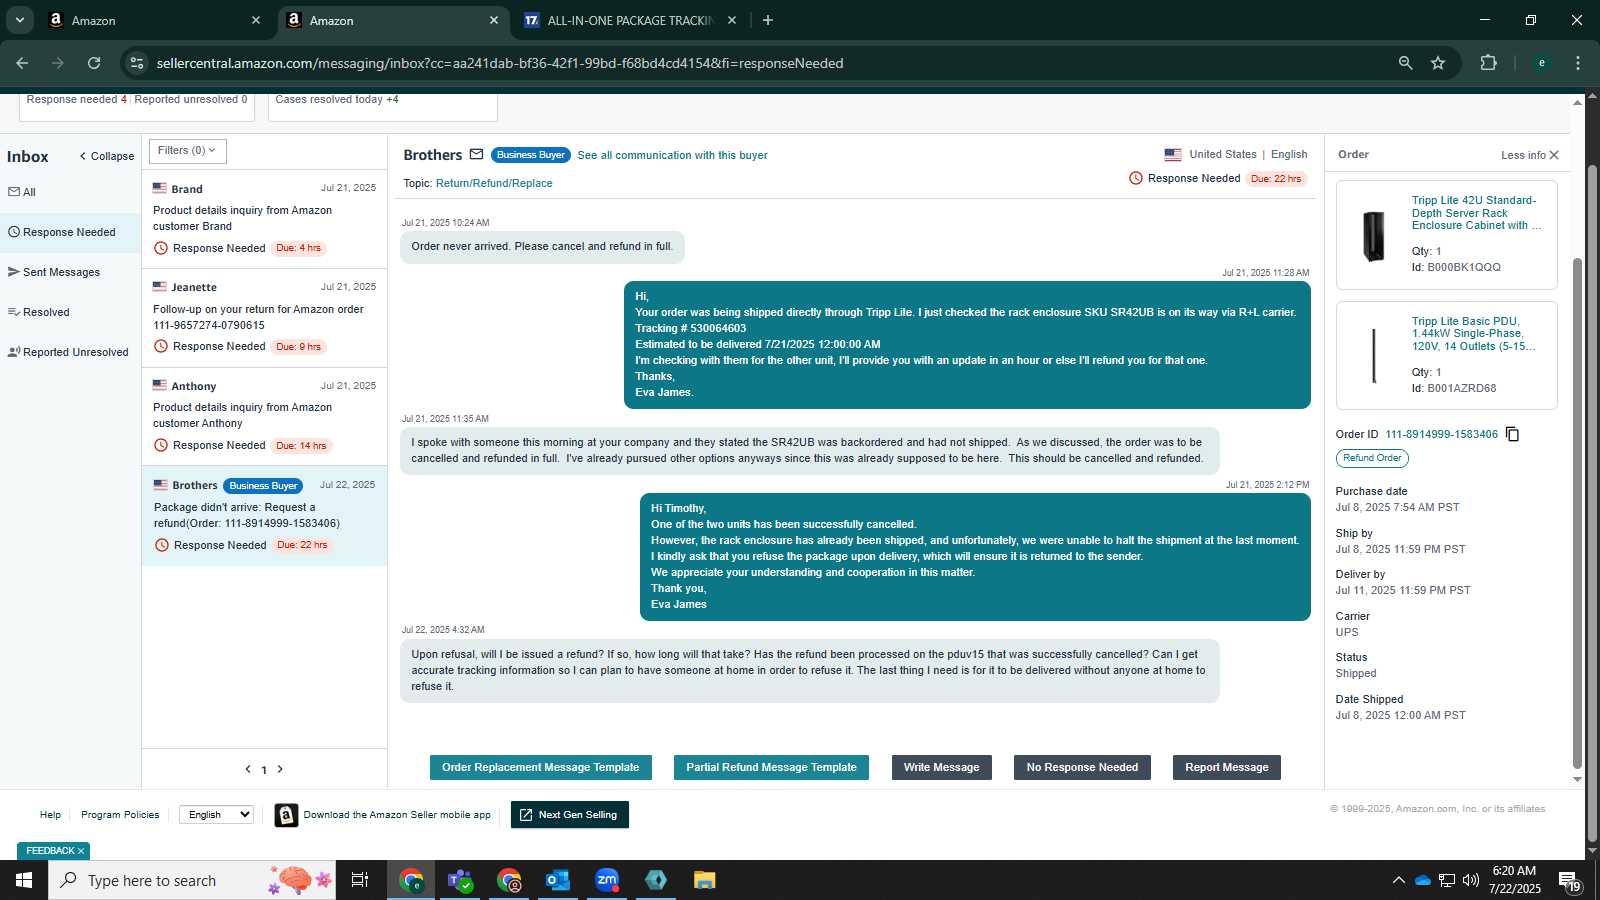Open the tab search dropdown arrow
1600x900 pixels.
click(x=19, y=20)
